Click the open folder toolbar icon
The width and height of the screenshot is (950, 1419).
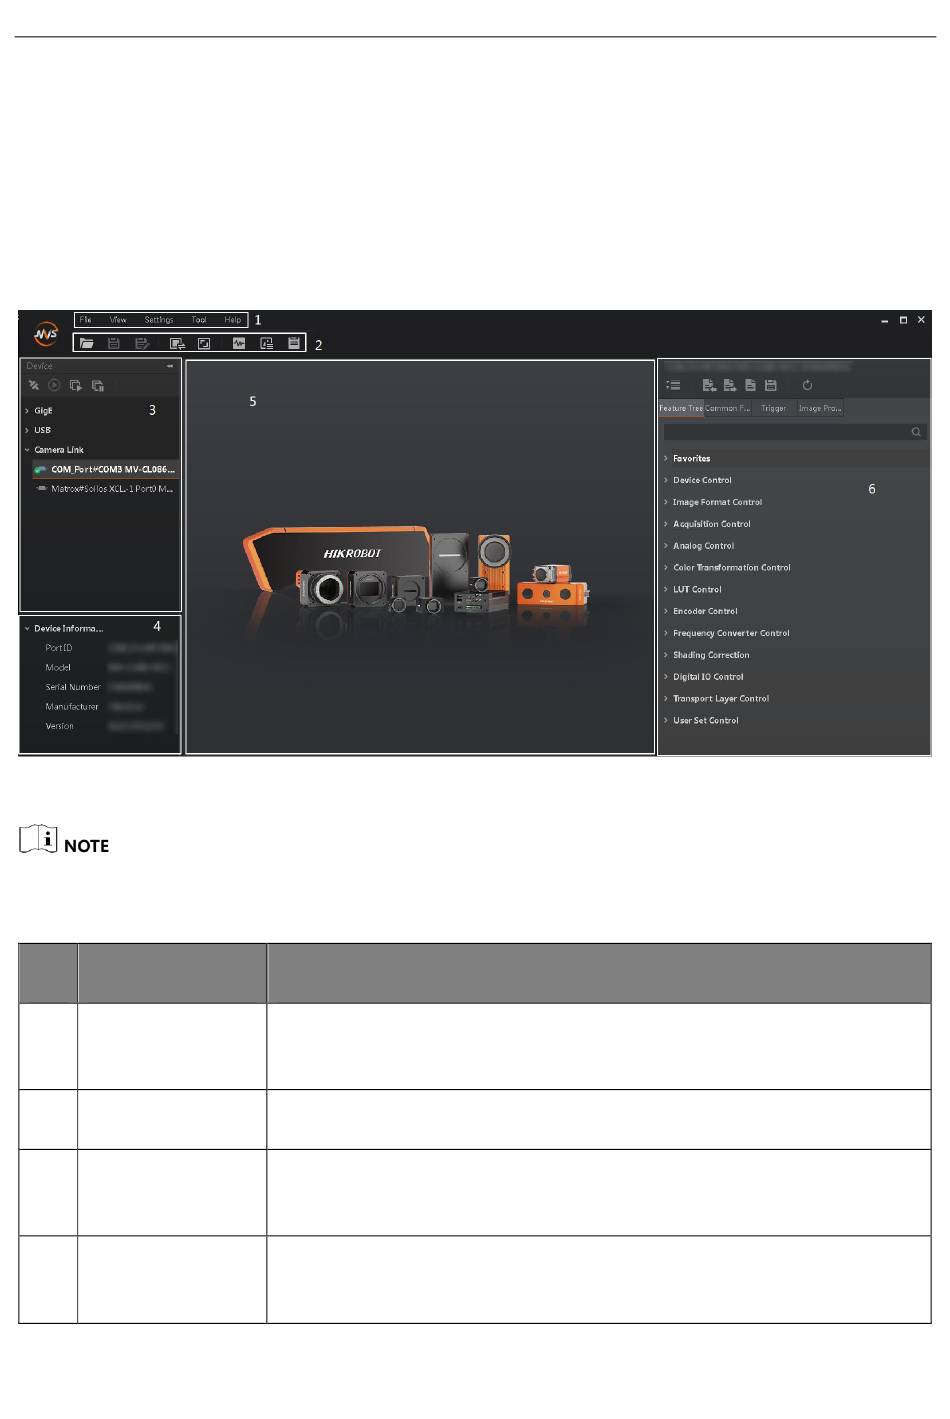87,343
